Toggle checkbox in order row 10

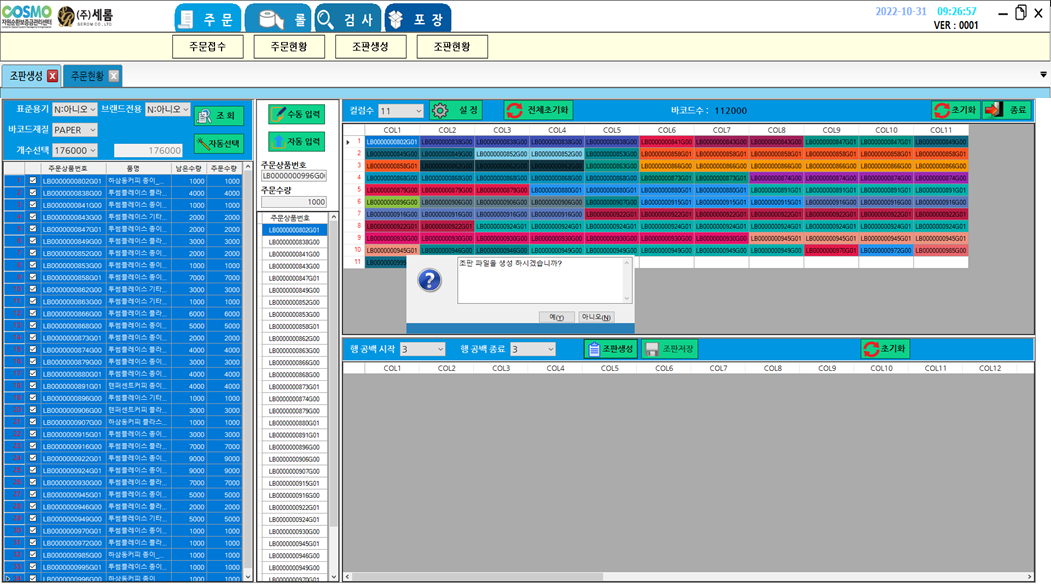[33, 290]
